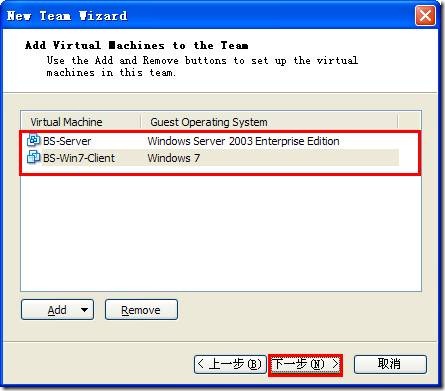The image size is (445, 391).
Task: Click the Remove button
Action: (x=141, y=310)
